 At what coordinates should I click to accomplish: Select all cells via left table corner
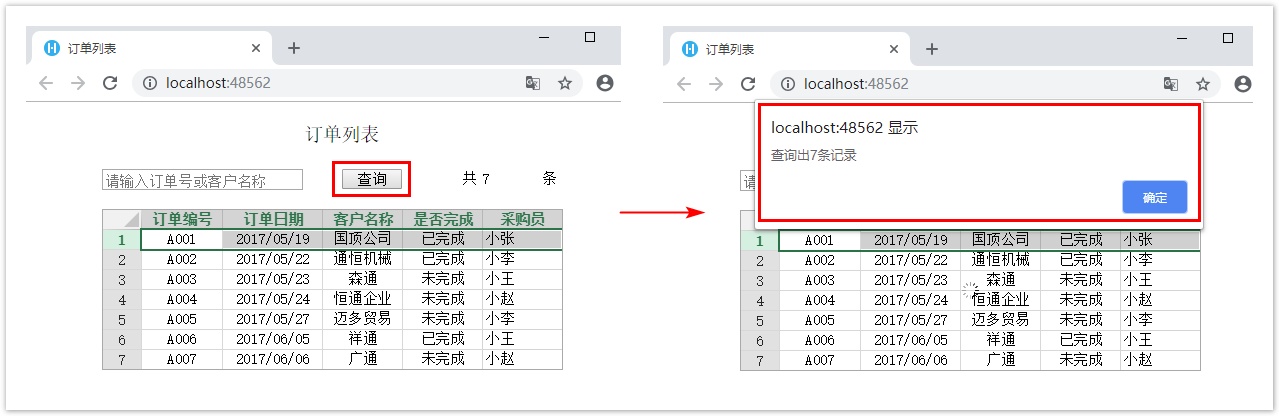(122, 219)
